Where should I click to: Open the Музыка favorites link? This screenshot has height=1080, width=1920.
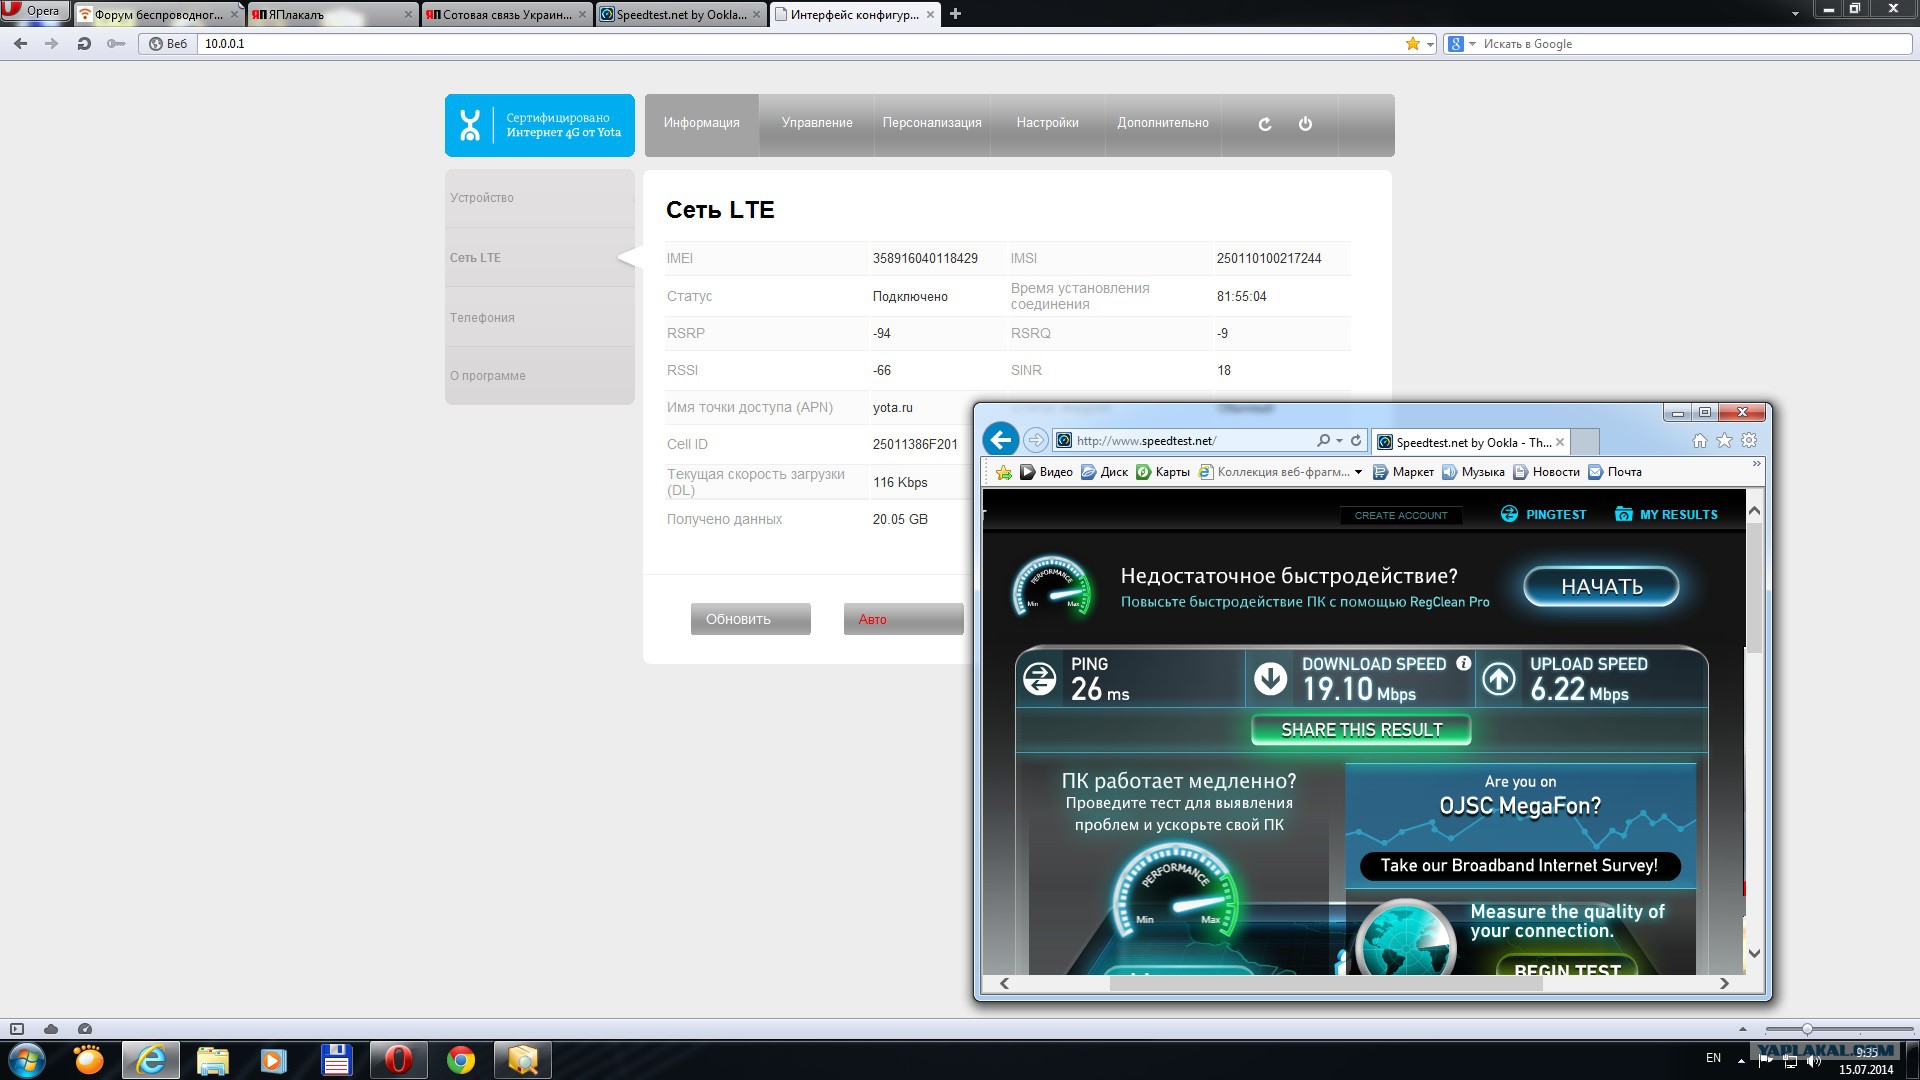[x=1473, y=472]
